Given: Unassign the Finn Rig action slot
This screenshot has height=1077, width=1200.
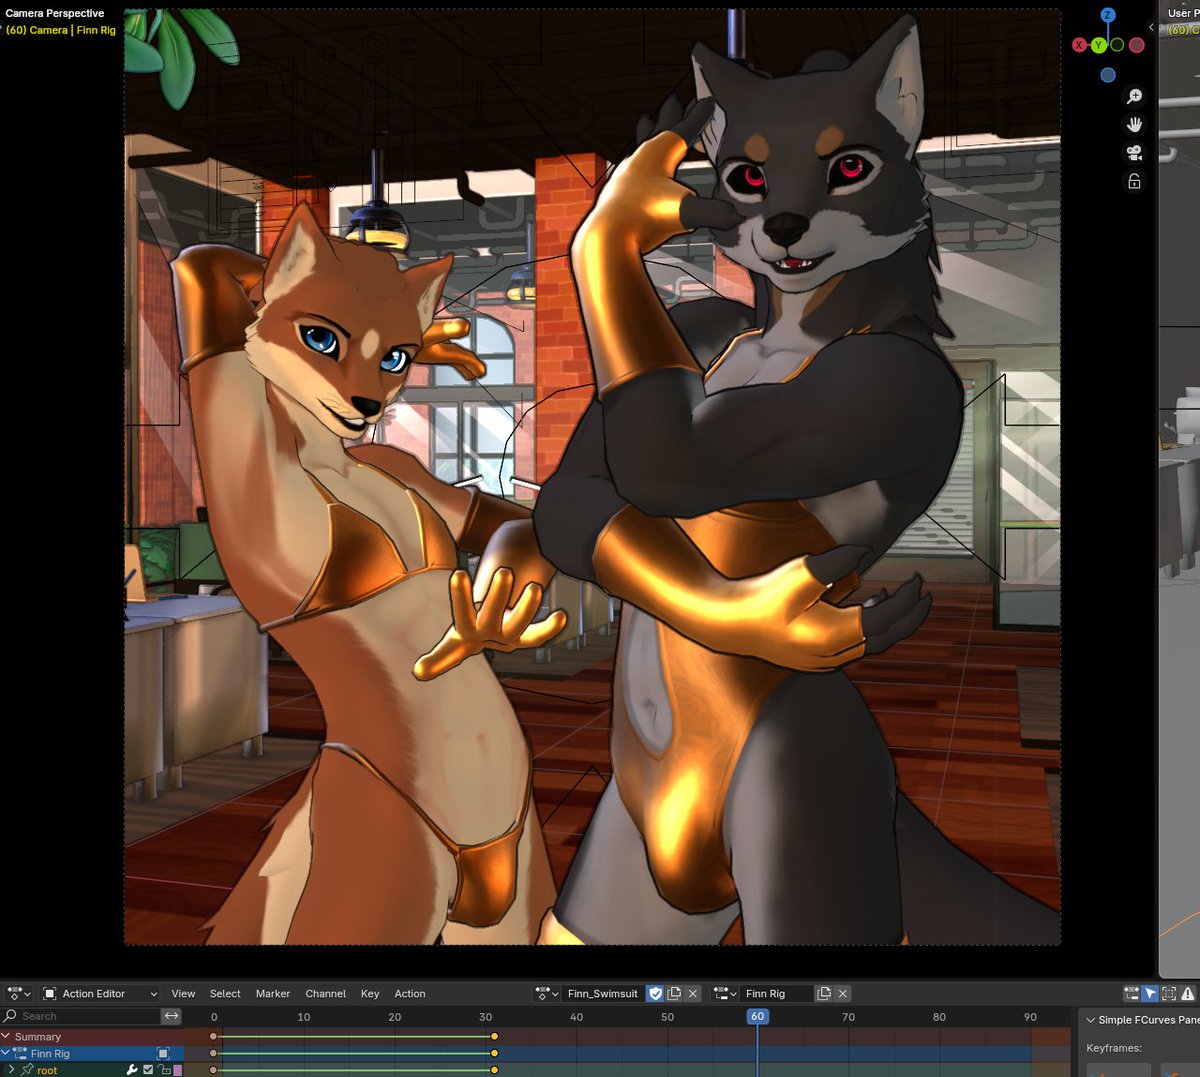Looking at the screenshot, I should [x=843, y=993].
